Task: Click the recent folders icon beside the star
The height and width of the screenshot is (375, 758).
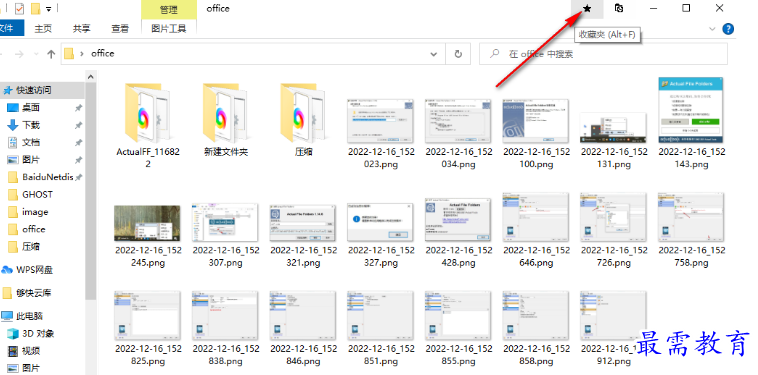Action: pos(619,8)
